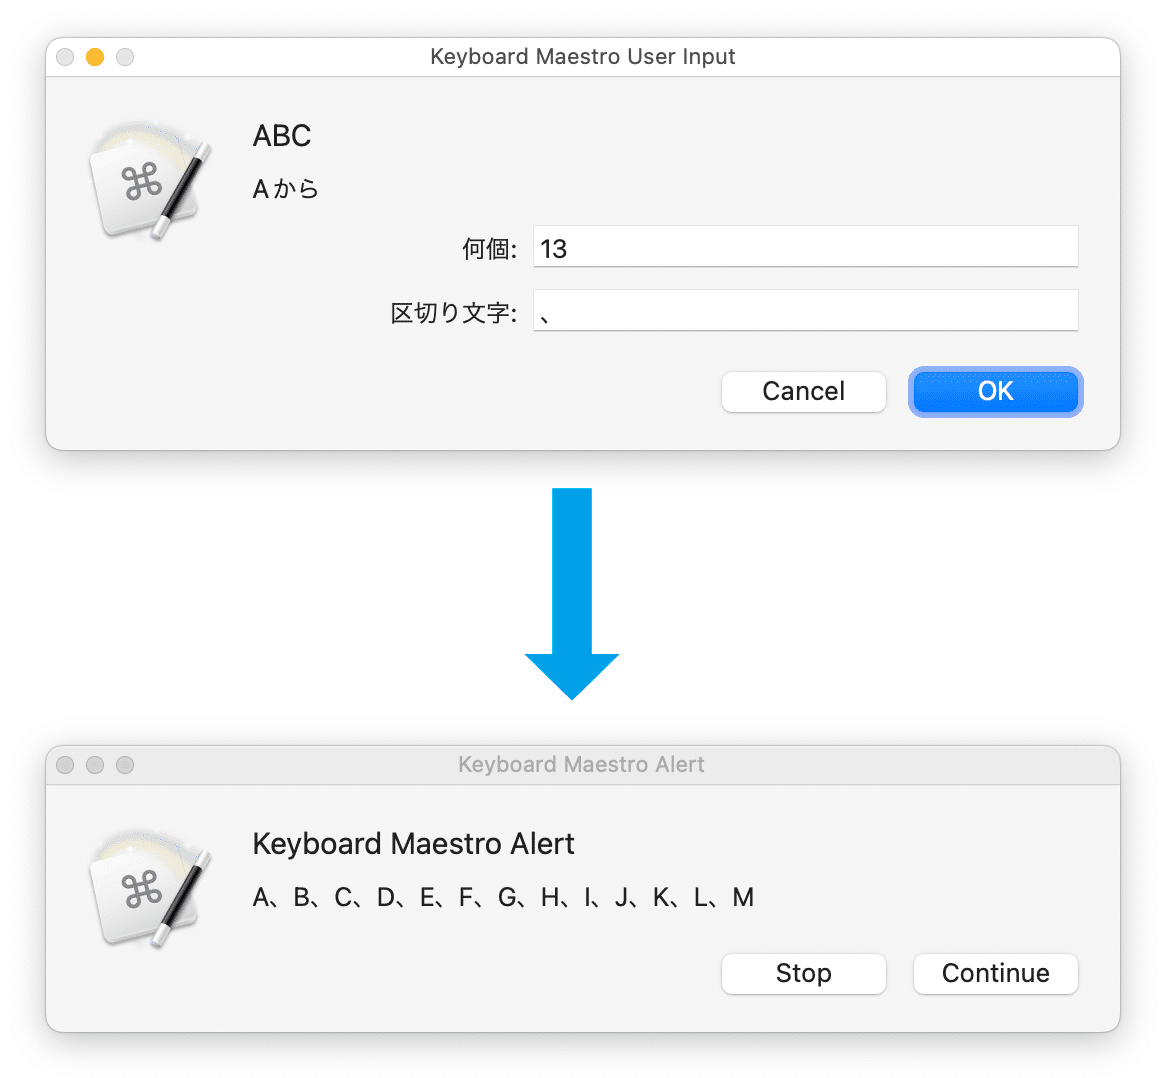Click the ABC heading text
1166x1078 pixels.
tap(282, 136)
